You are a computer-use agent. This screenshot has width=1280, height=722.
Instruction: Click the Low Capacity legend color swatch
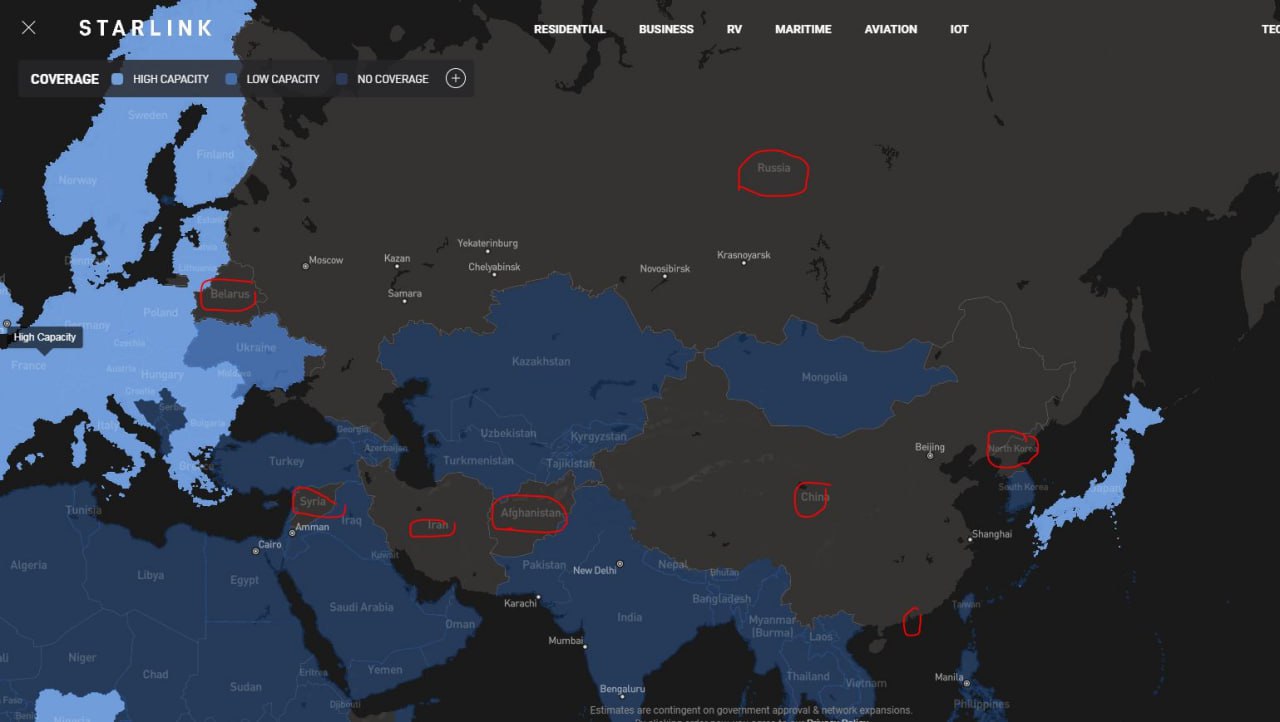click(x=232, y=79)
